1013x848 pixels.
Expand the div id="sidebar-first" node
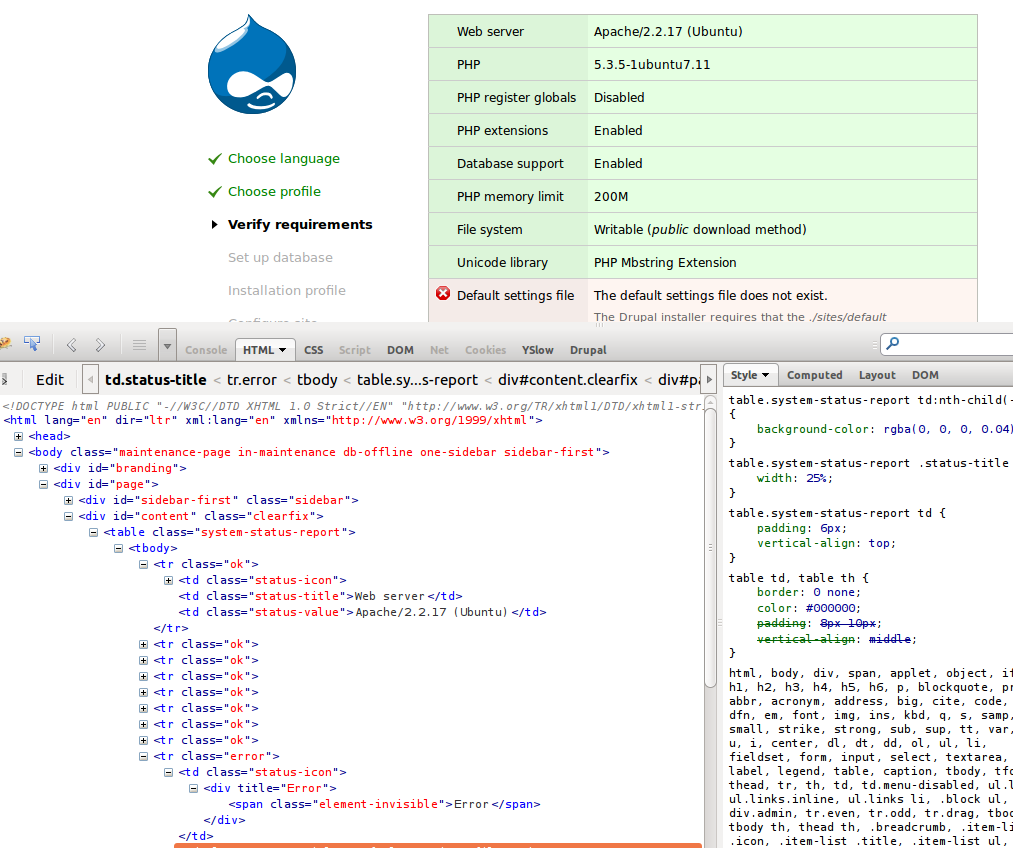[x=68, y=501]
